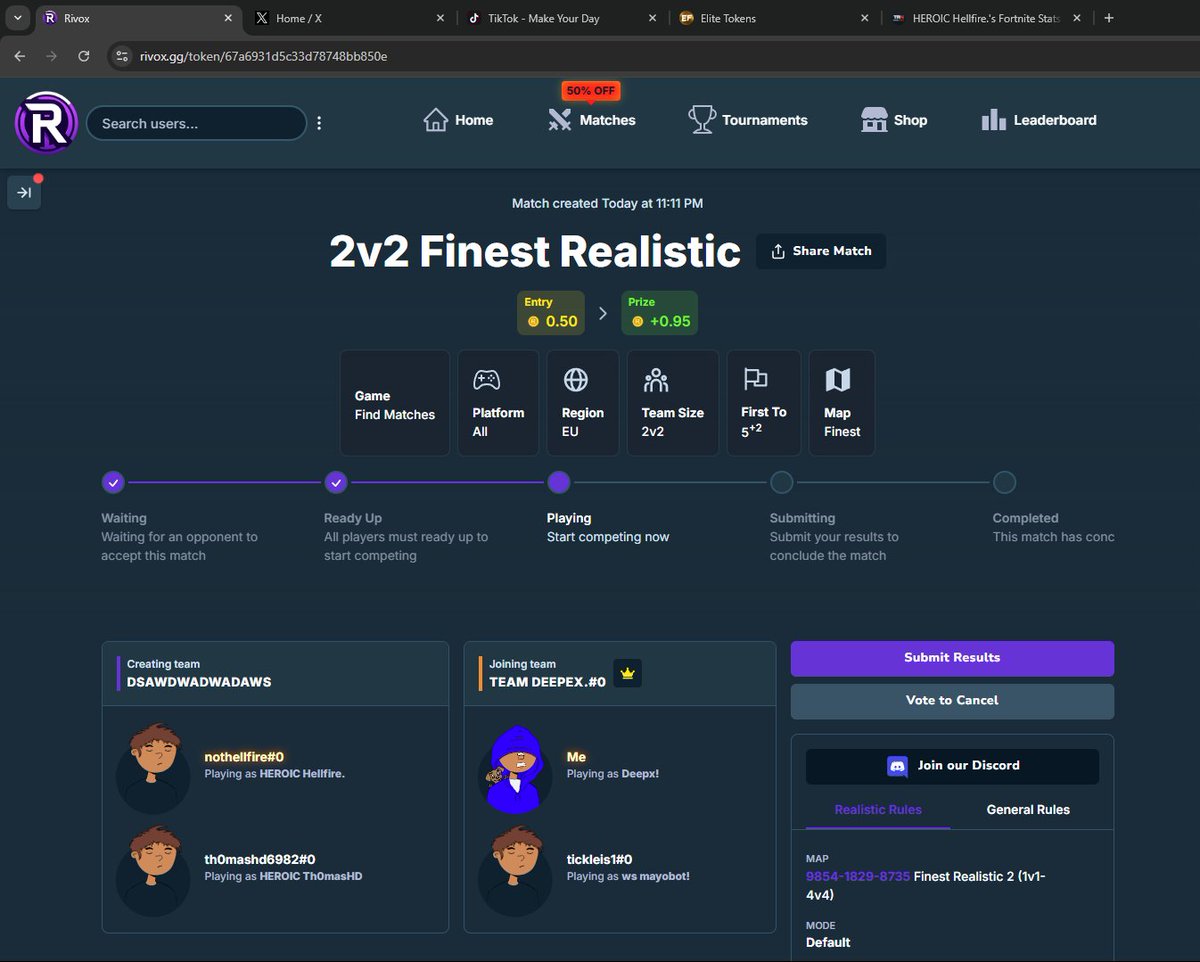This screenshot has width=1200, height=962.
Task: Click the globe icon in the Region card
Action: point(575,380)
